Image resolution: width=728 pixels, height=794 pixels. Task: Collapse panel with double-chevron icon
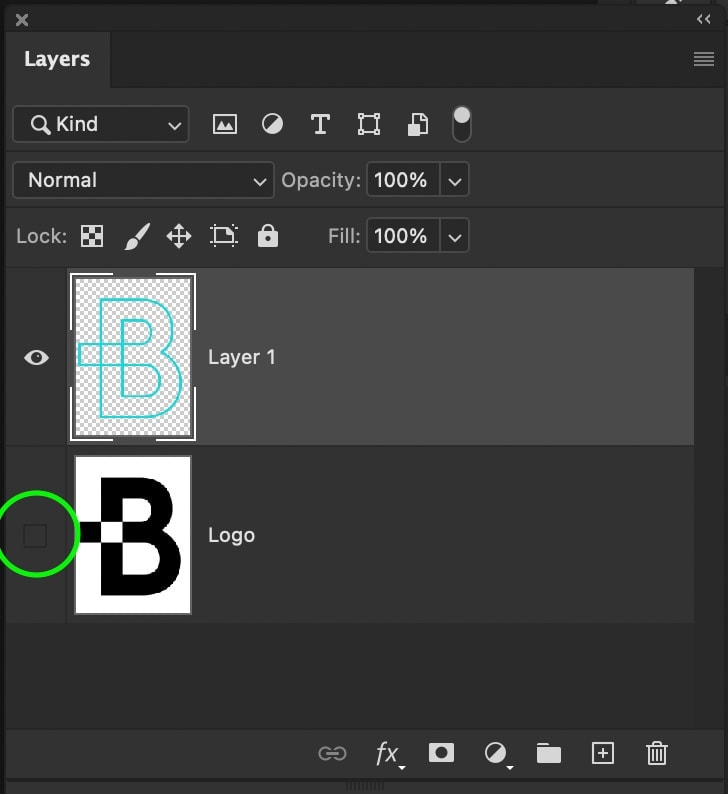click(x=704, y=19)
